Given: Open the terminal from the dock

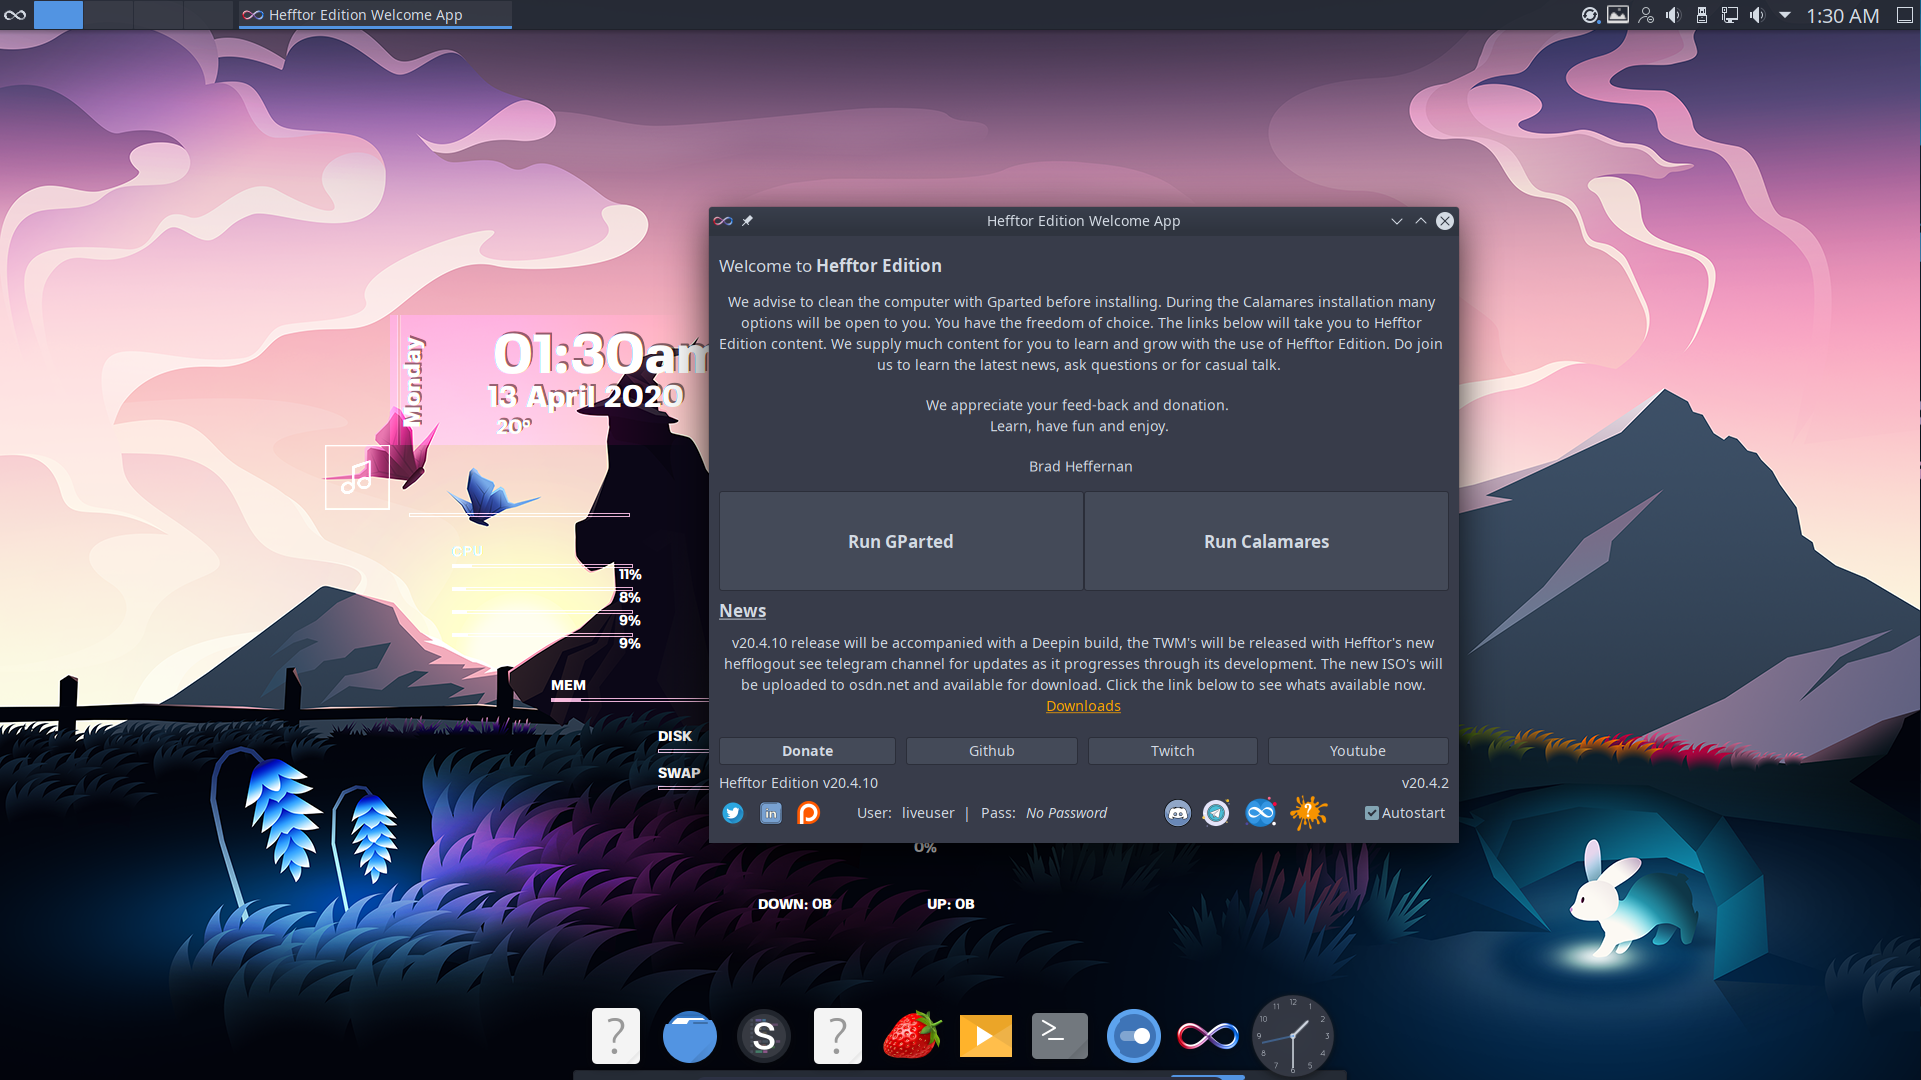Looking at the screenshot, I should click(x=1060, y=1036).
